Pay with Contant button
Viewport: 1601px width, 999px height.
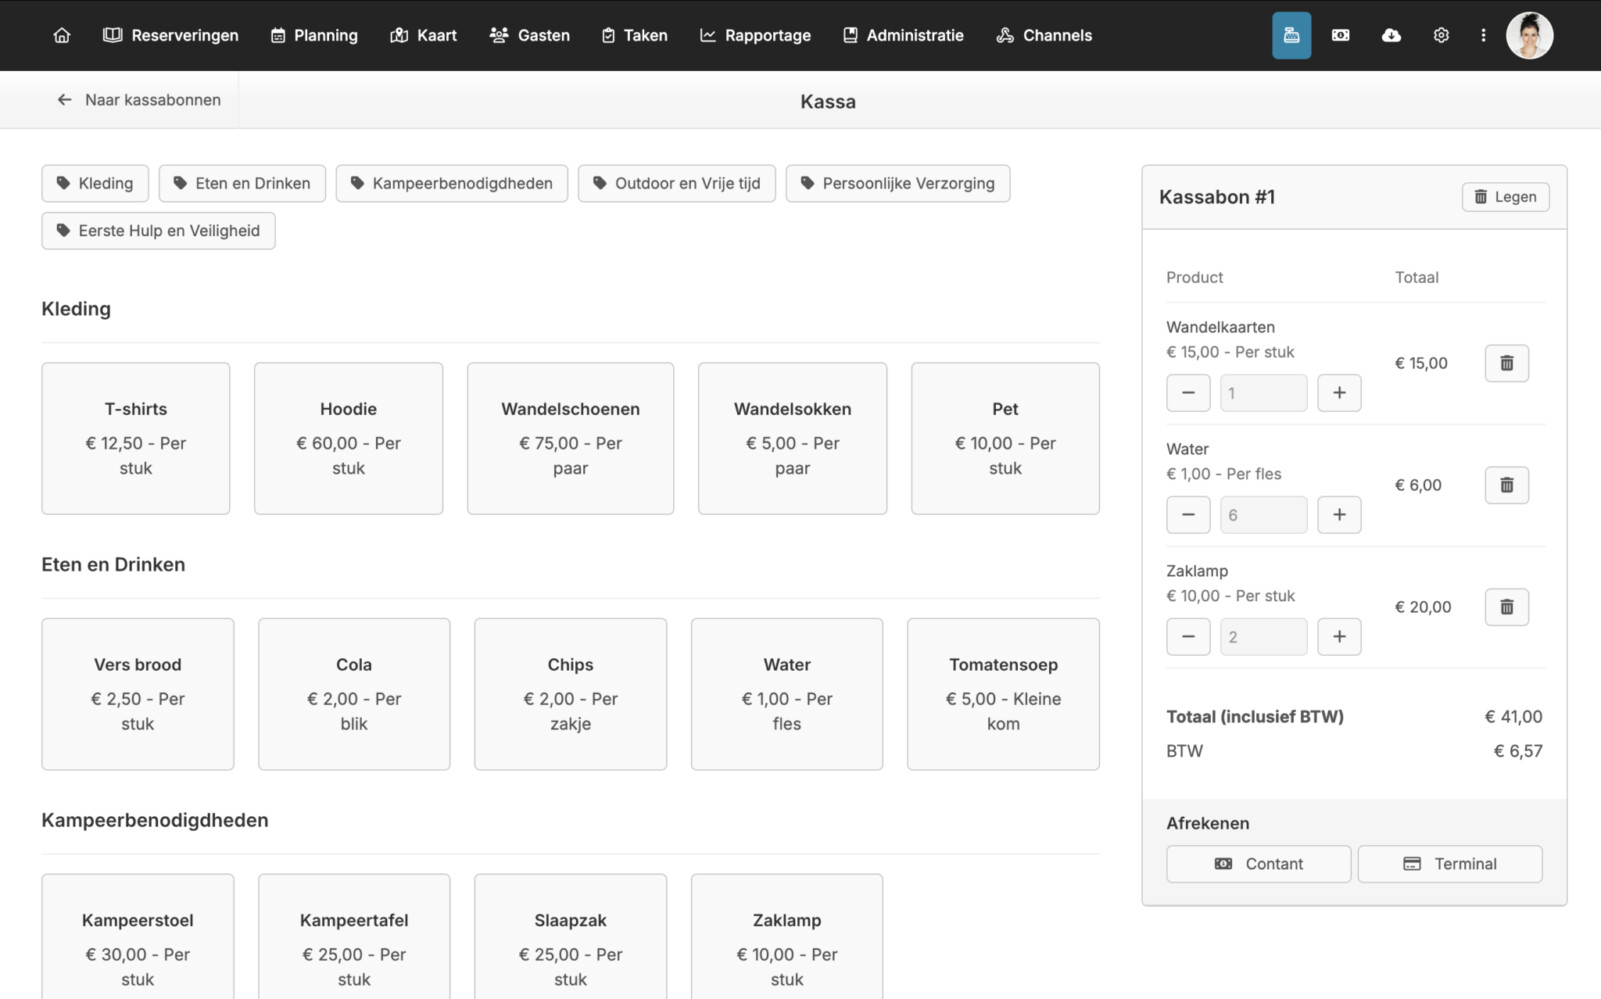click(x=1258, y=864)
